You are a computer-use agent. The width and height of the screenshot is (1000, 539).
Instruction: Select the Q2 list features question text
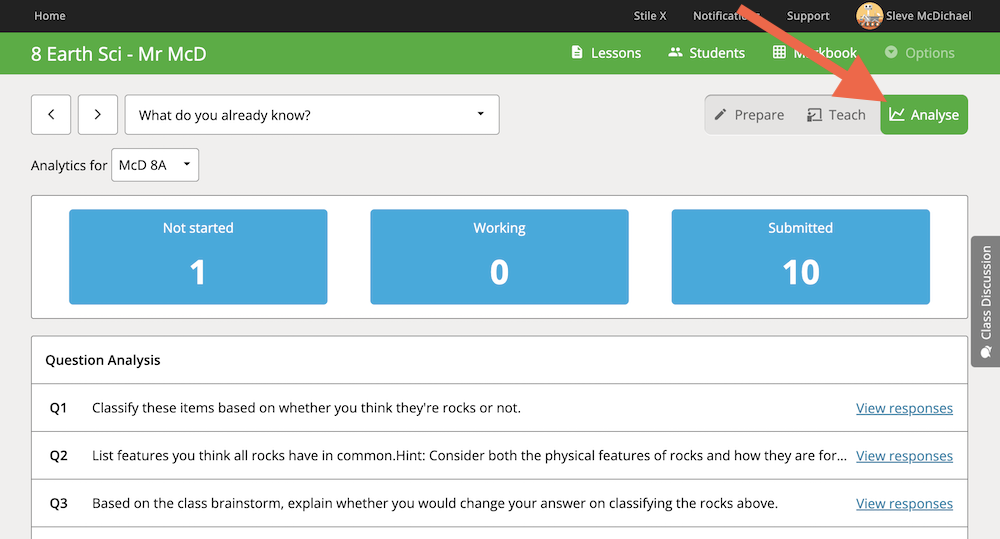coord(469,456)
